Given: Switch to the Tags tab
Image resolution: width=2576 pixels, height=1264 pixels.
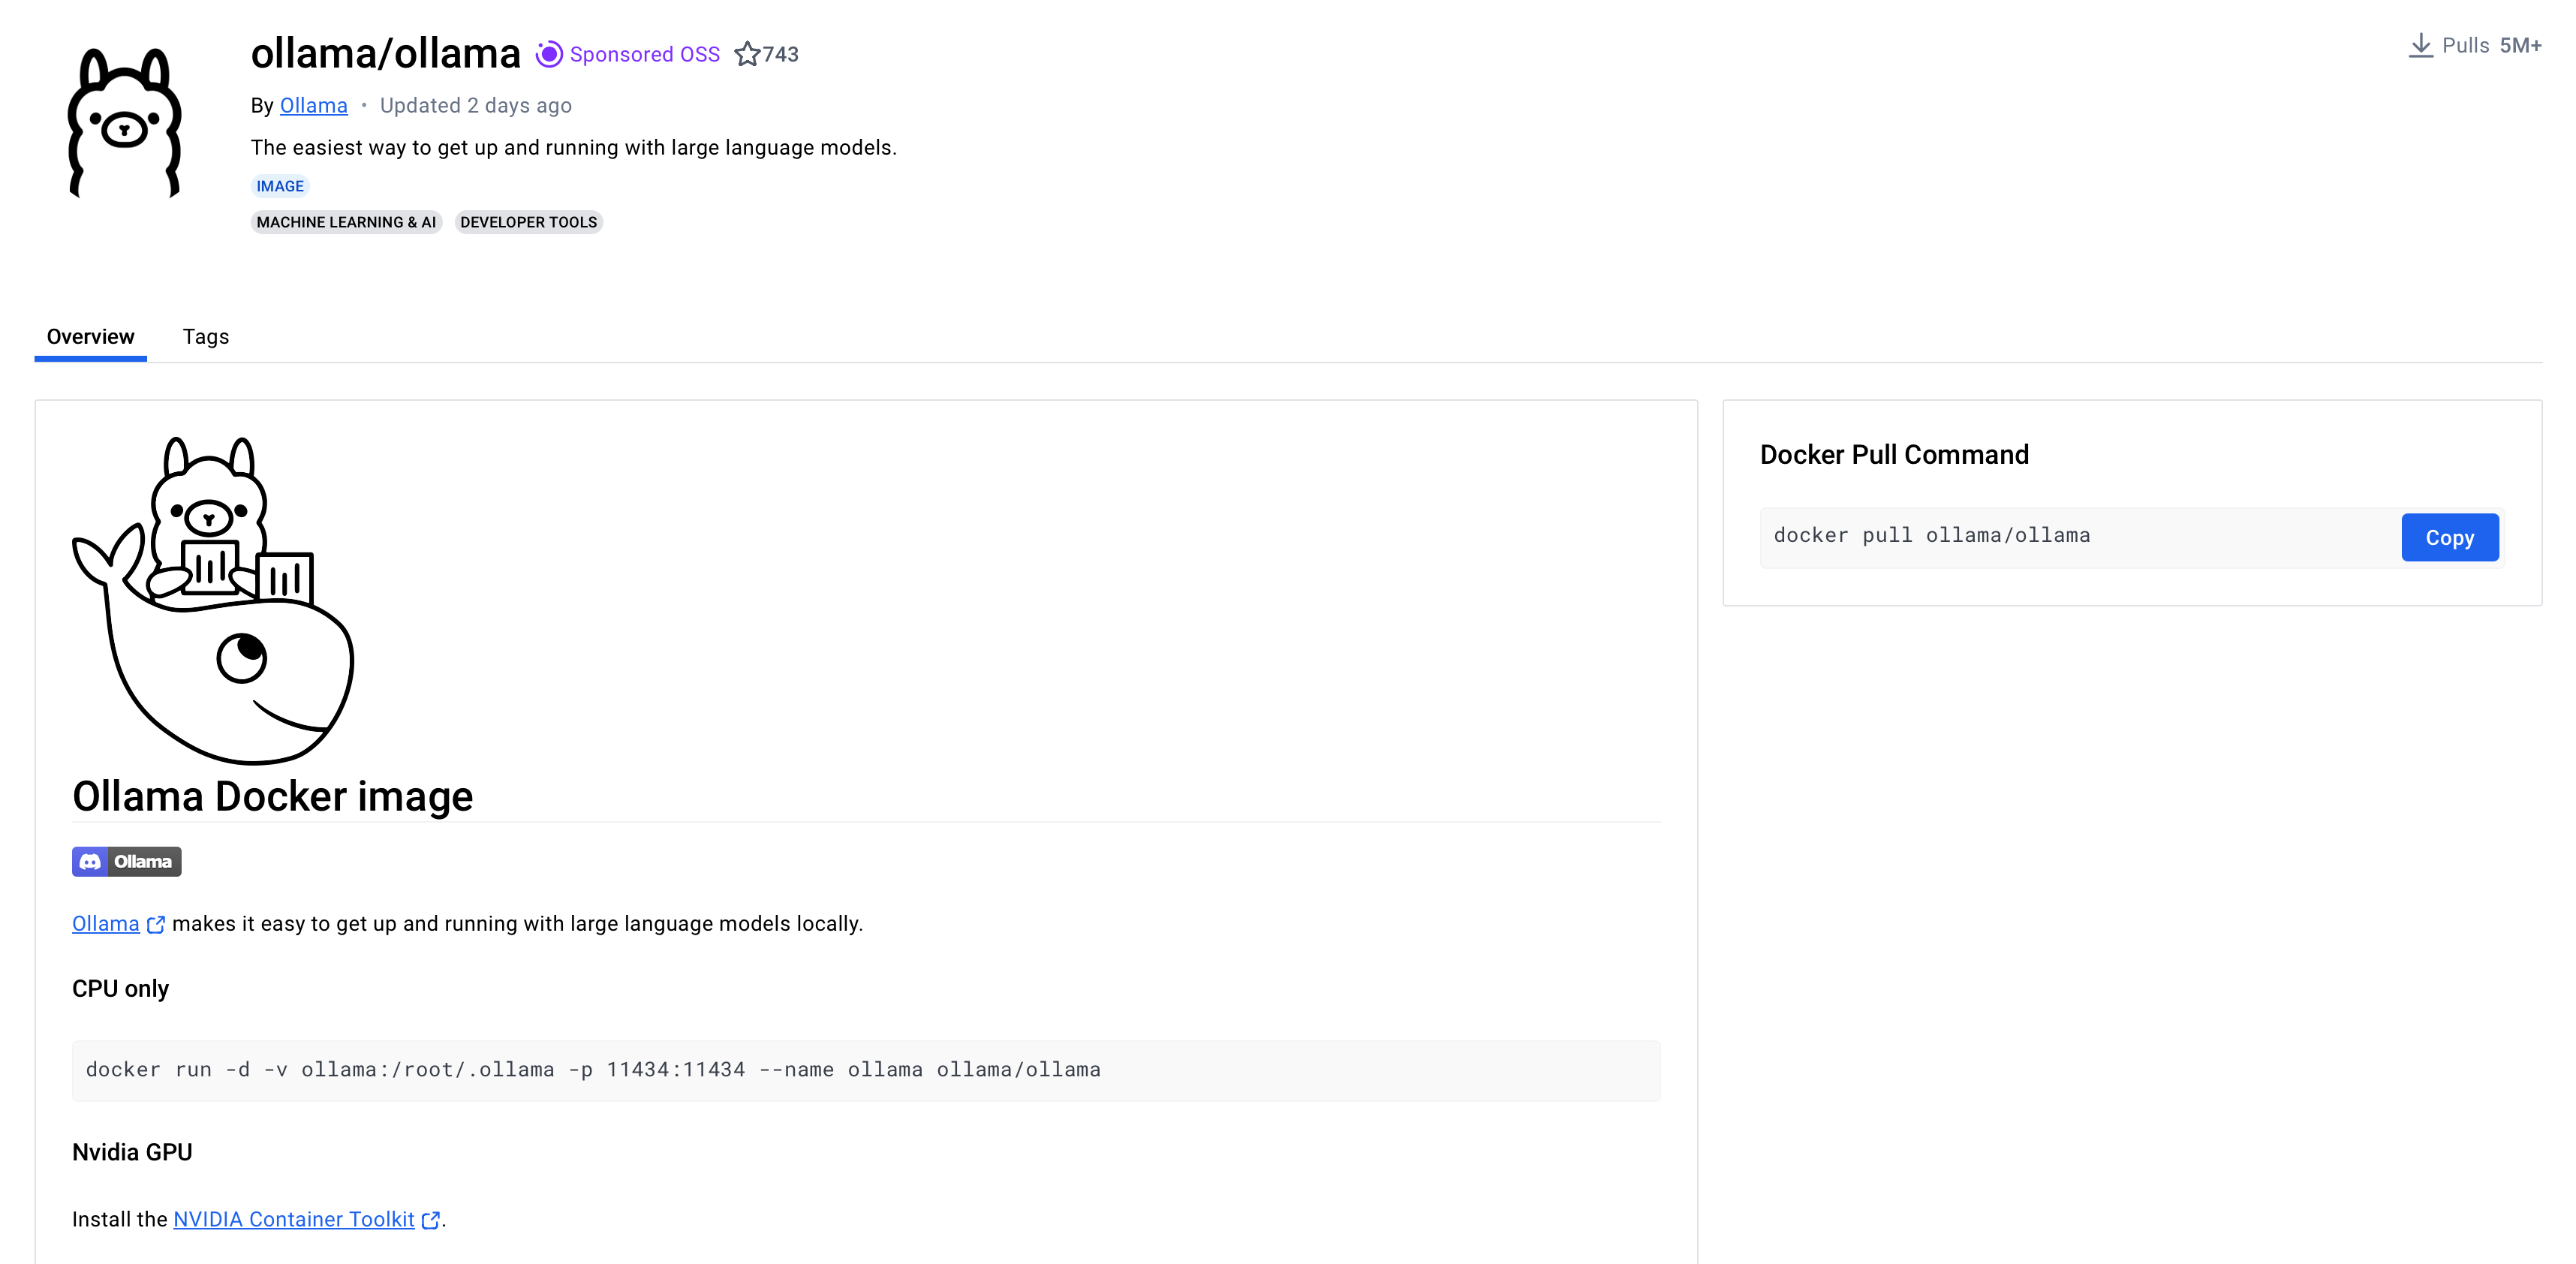Looking at the screenshot, I should click(x=206, y=336).
